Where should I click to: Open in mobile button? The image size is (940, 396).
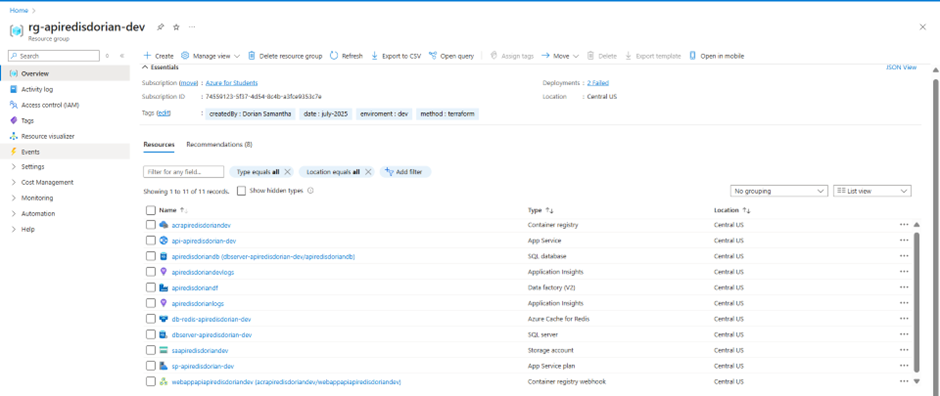coord(716,56)
